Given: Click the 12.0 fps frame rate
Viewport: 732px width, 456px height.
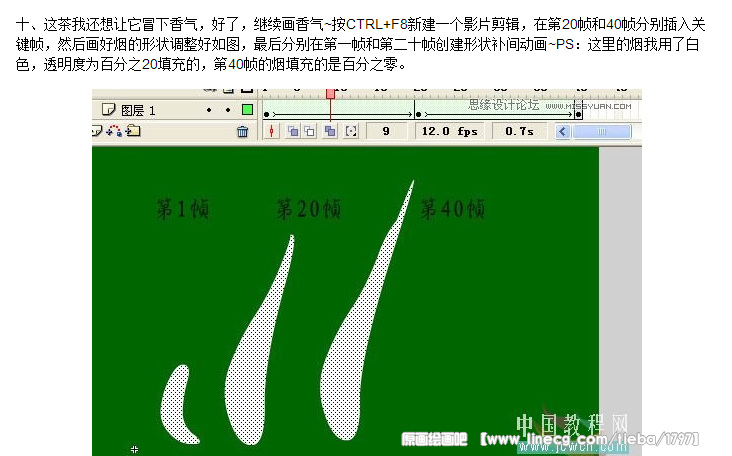Looking at the screenshot, I should click(450, 131).
